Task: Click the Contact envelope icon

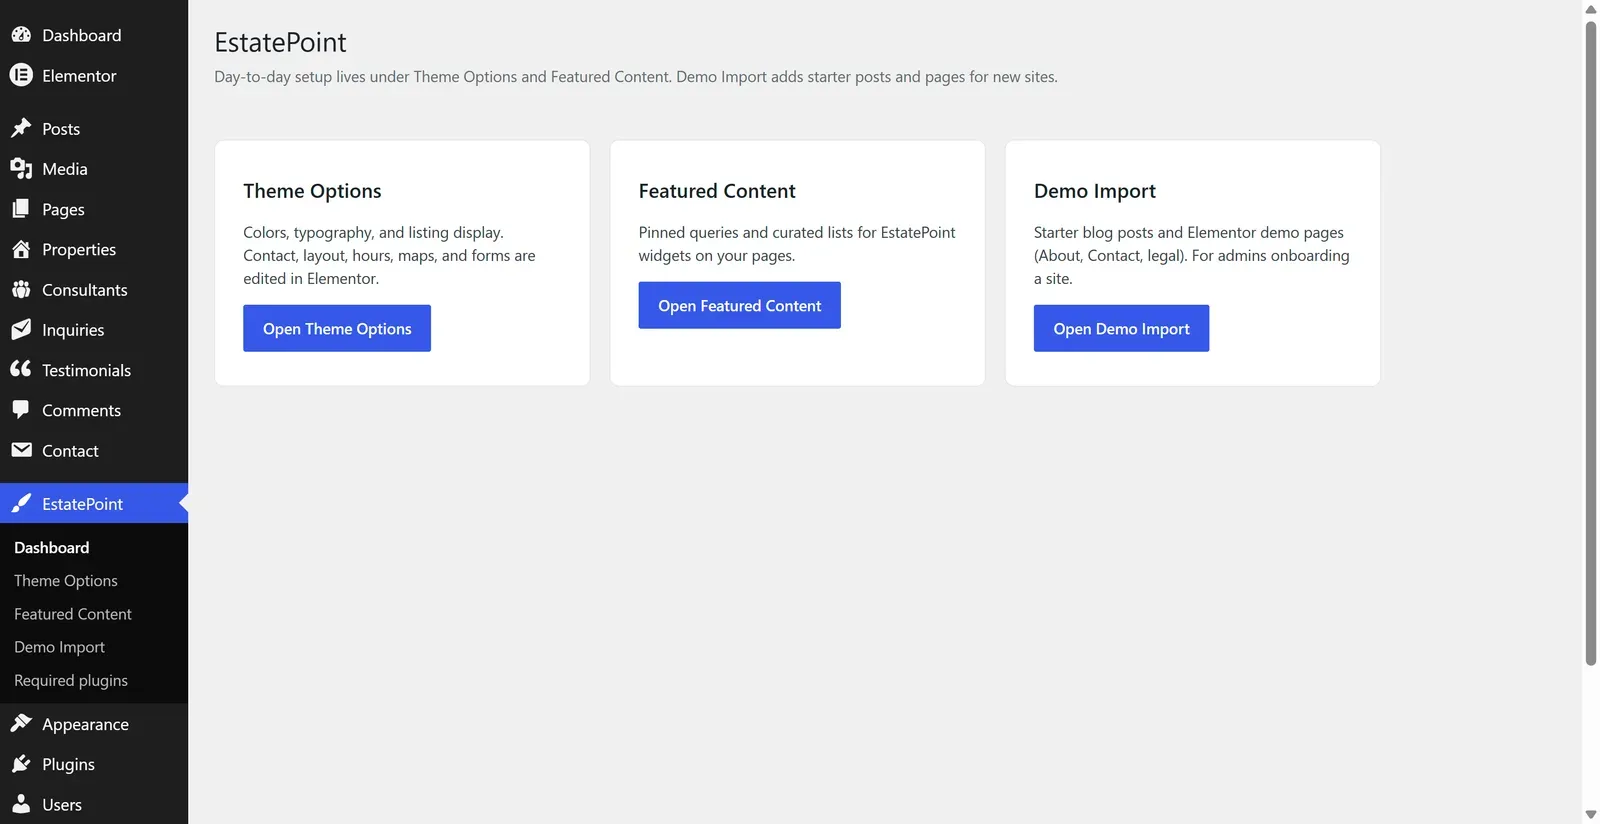Action: [x=21, y=450]
